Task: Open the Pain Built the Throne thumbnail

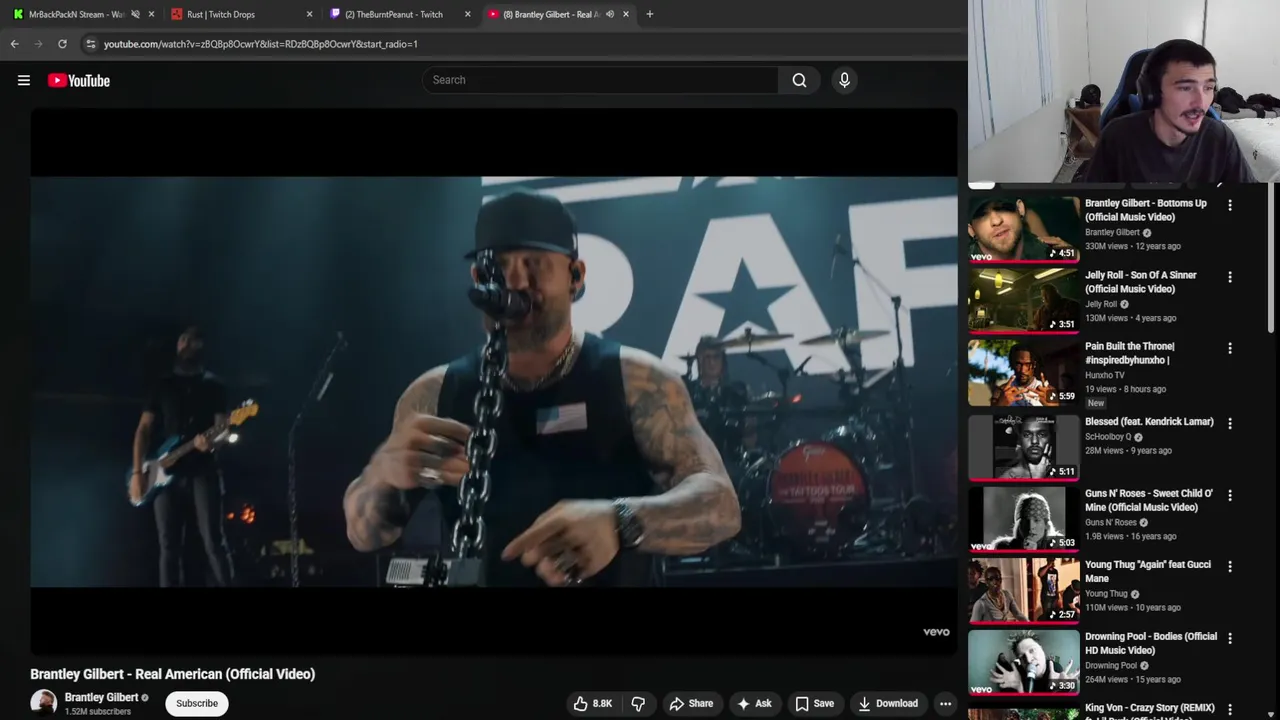Action: pos(1024,372)
